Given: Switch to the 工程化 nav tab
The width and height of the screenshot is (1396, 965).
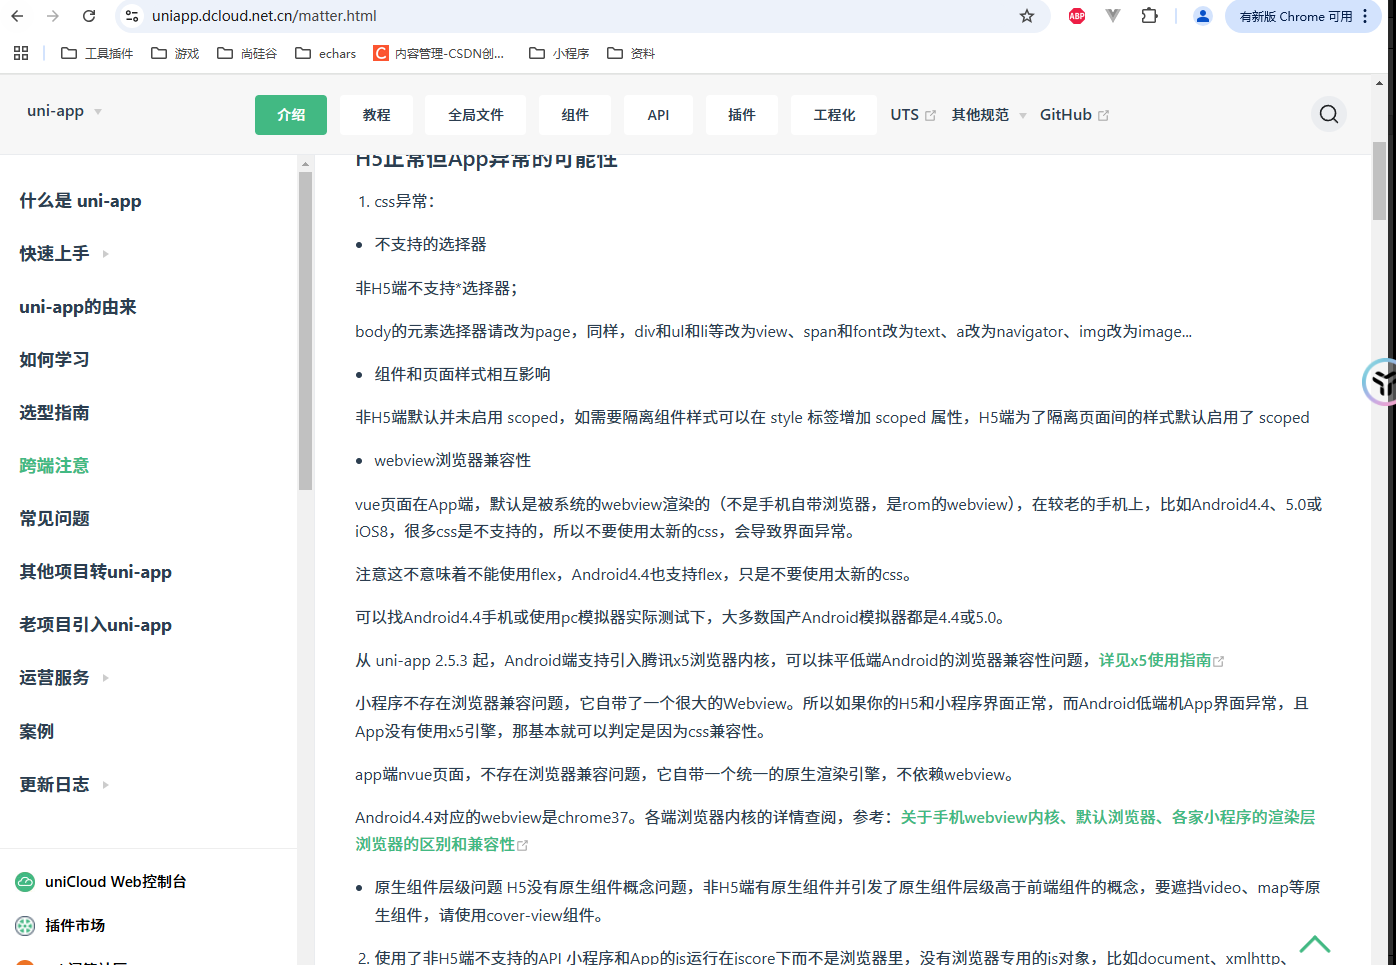Looking at the screenshot, I should coord(834,115).
